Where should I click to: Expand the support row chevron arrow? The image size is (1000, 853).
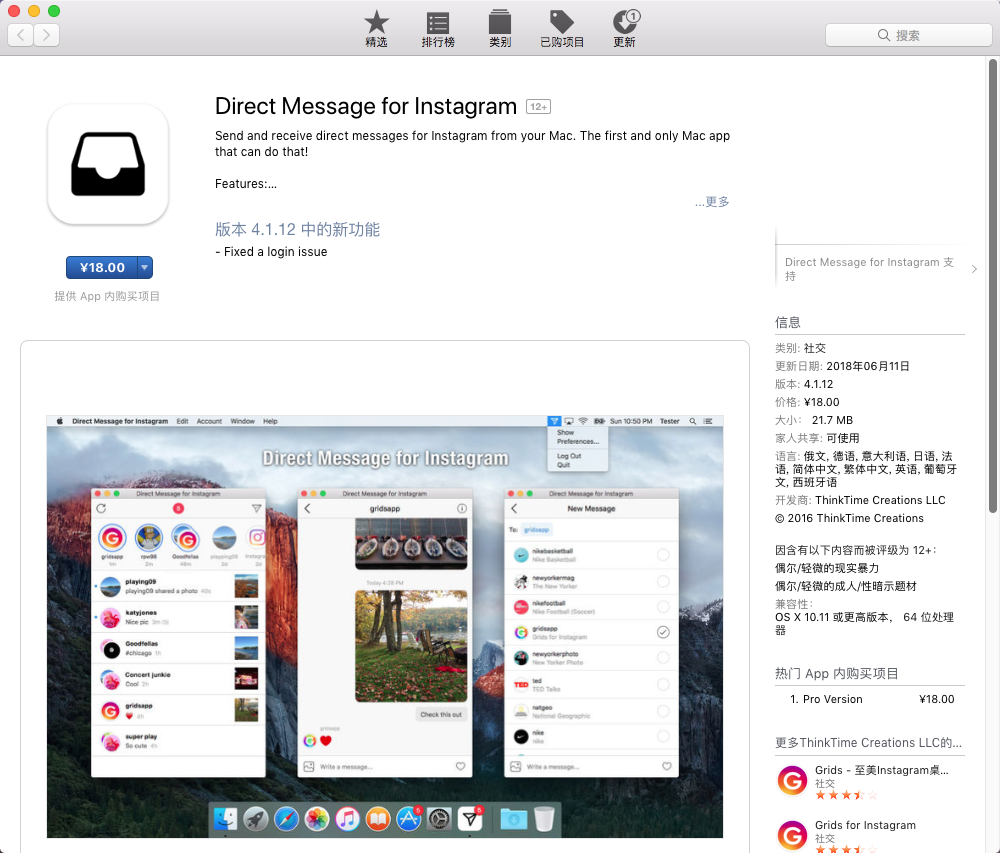coord(974,269)
